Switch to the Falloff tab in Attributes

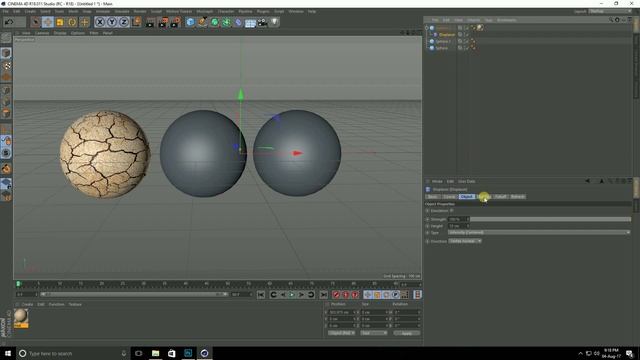(501, 197)
